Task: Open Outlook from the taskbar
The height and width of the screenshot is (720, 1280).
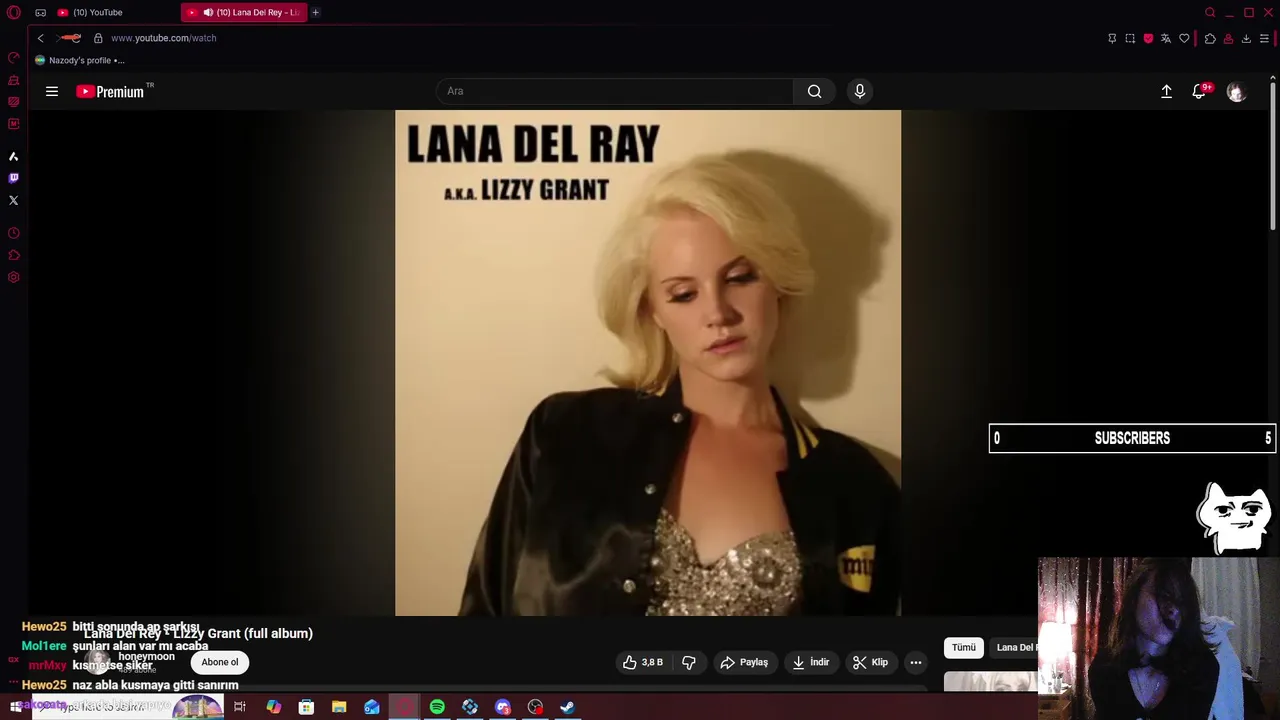Action: (x=372, y=707)
